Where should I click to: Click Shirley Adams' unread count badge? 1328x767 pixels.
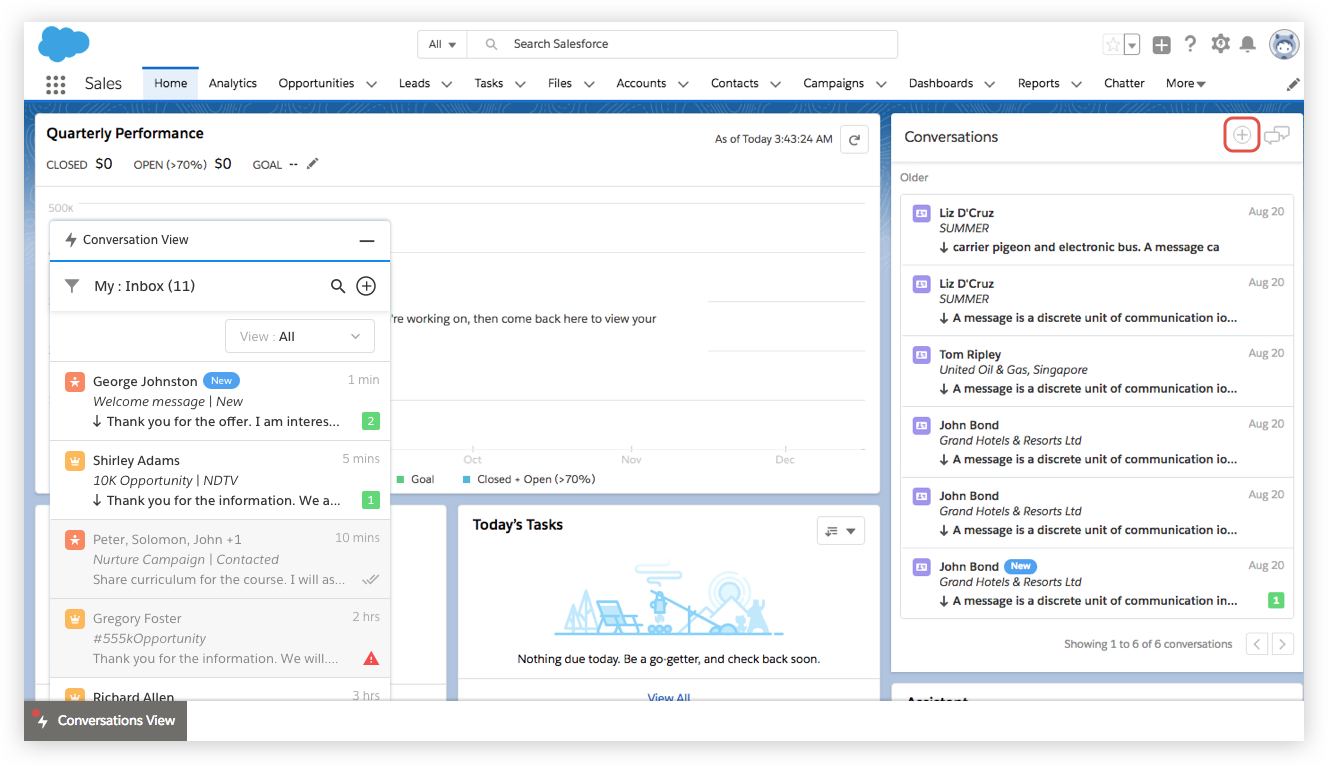pos(371,500)
